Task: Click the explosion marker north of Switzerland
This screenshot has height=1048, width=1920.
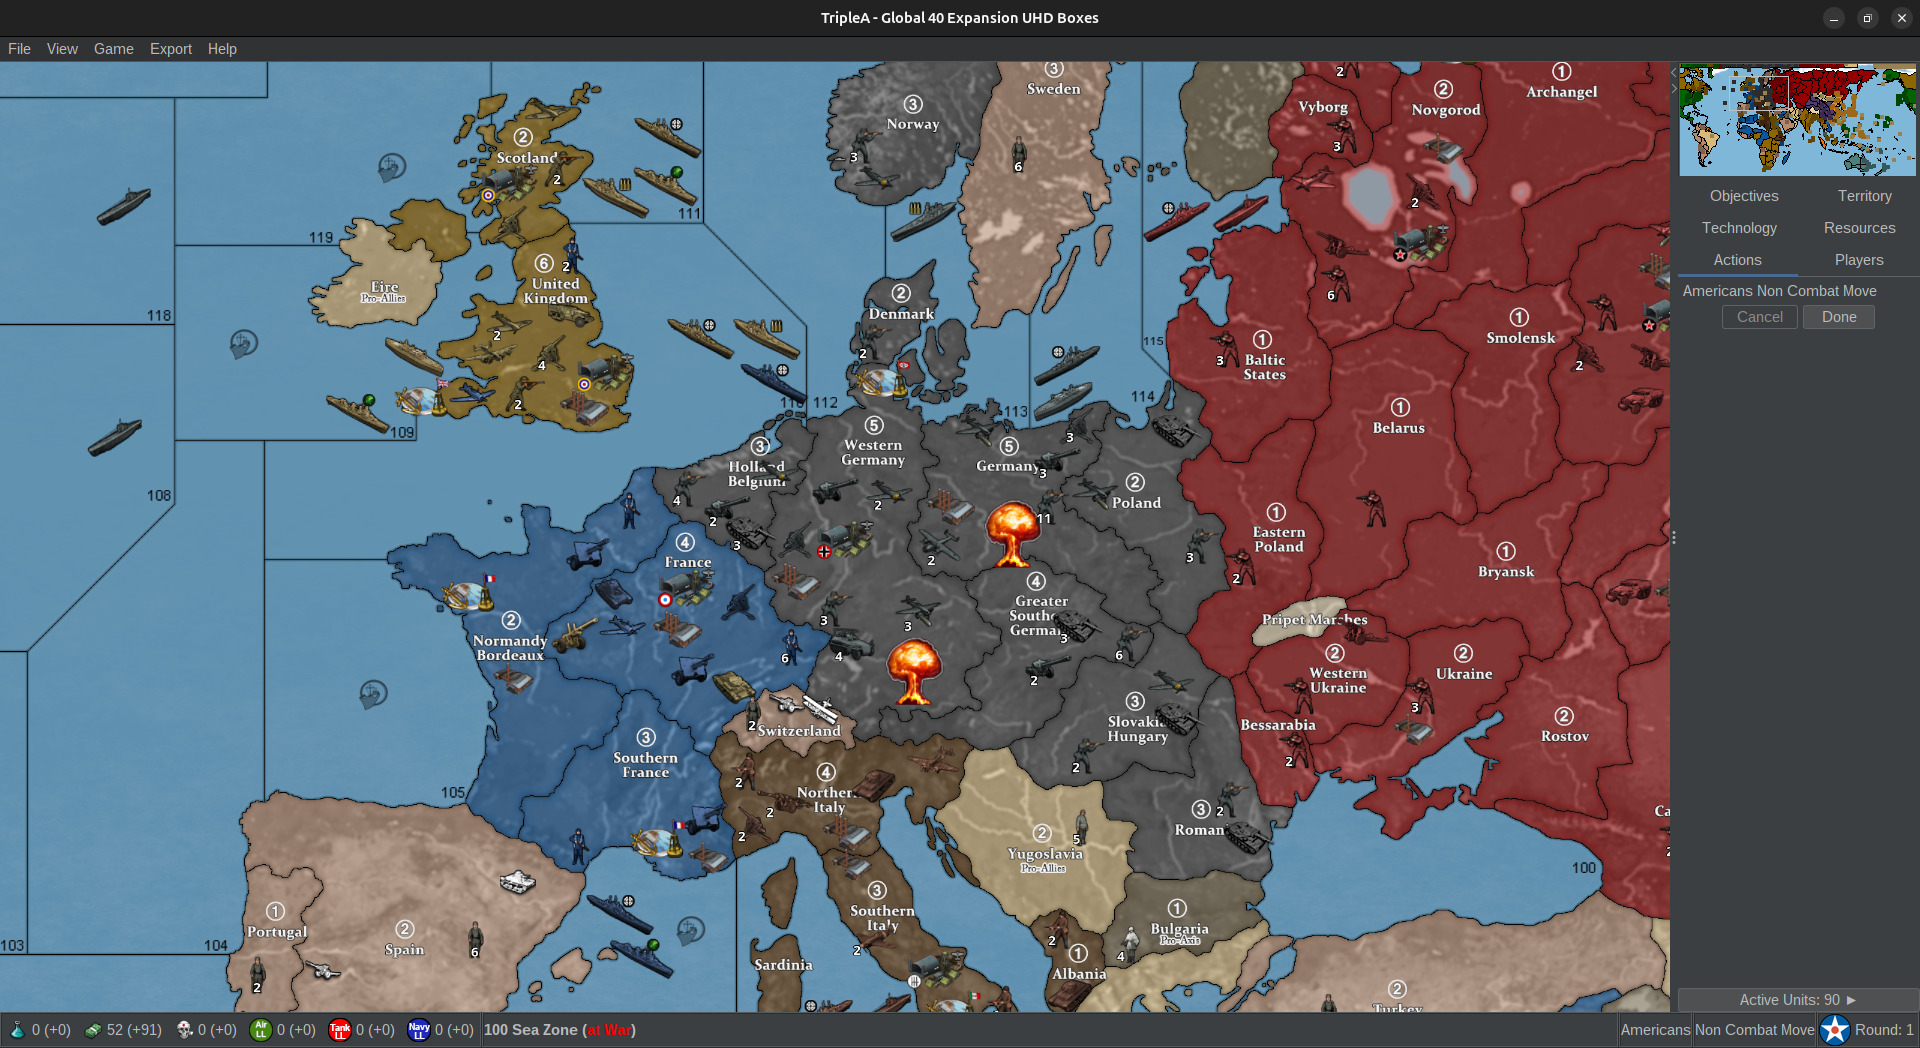Action: coord(913,671)
